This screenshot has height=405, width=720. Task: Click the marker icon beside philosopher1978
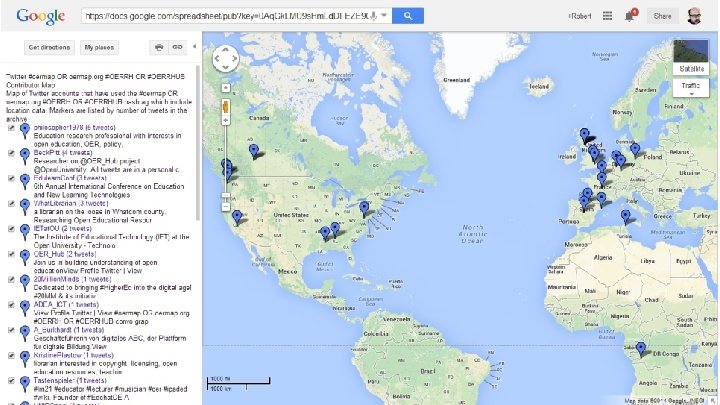pyautogui.click(x=25, y=131)
